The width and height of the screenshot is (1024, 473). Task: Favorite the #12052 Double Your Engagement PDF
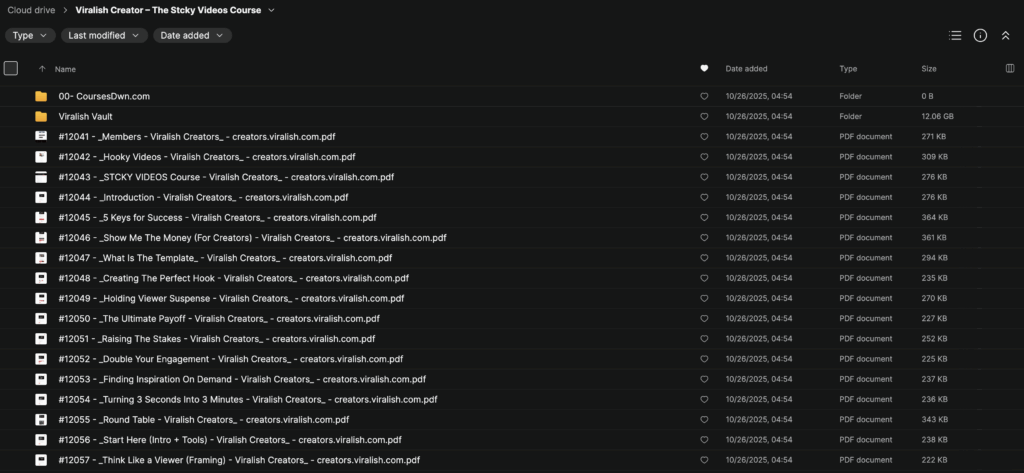[x=704, y=359]
